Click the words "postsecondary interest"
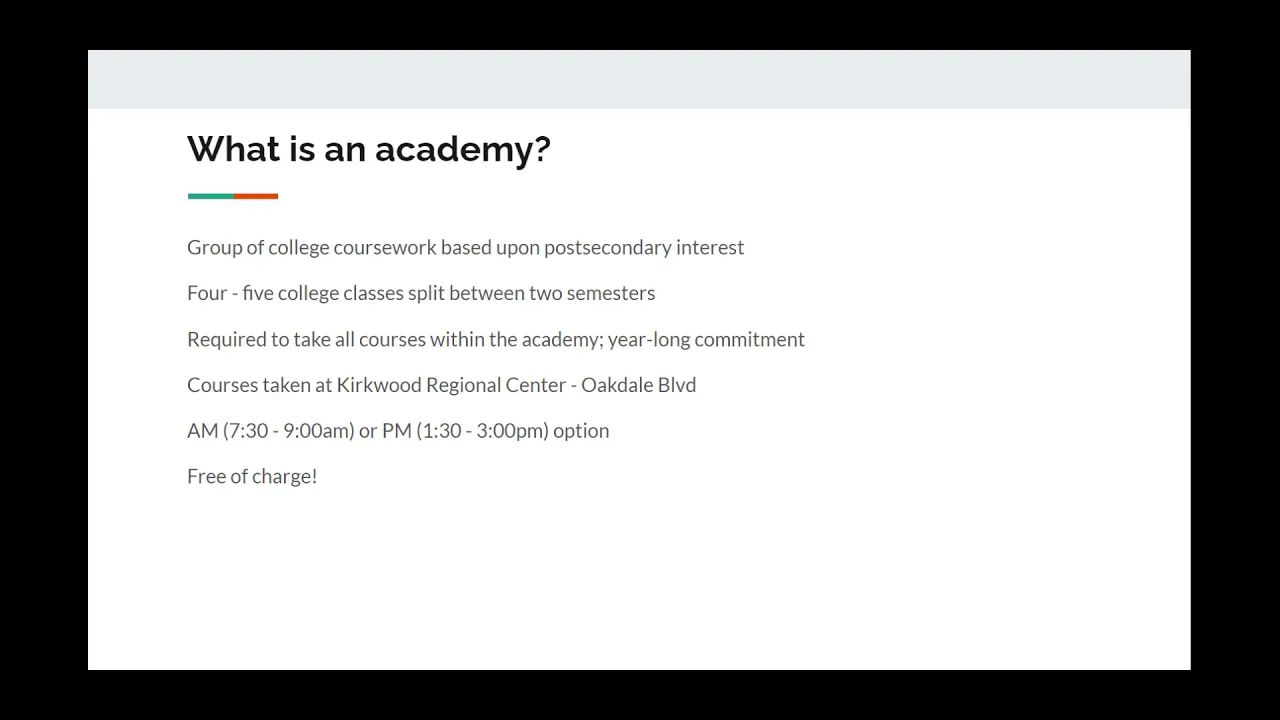Viewport: 1280px width, 720px height. tap(644, 247)
